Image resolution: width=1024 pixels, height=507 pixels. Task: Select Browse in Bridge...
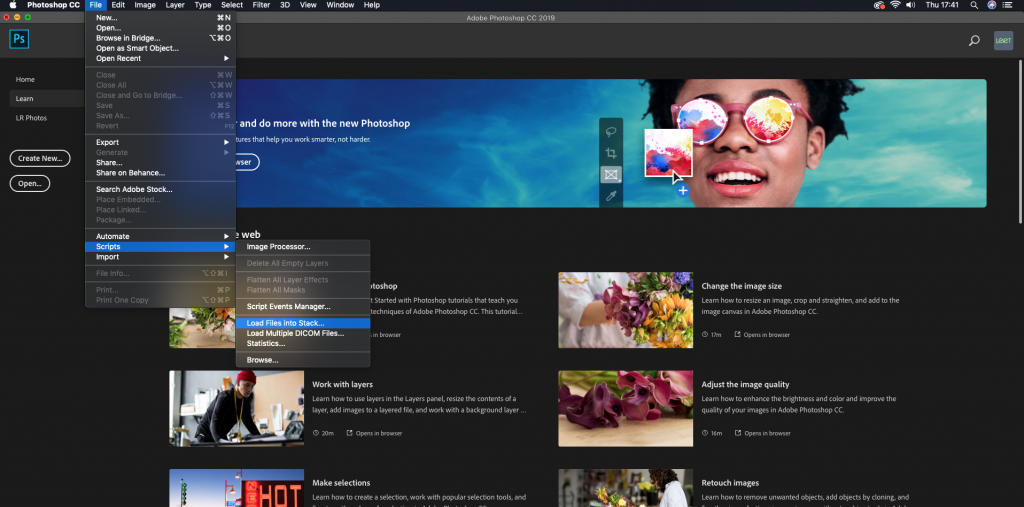tap(161, 38)
